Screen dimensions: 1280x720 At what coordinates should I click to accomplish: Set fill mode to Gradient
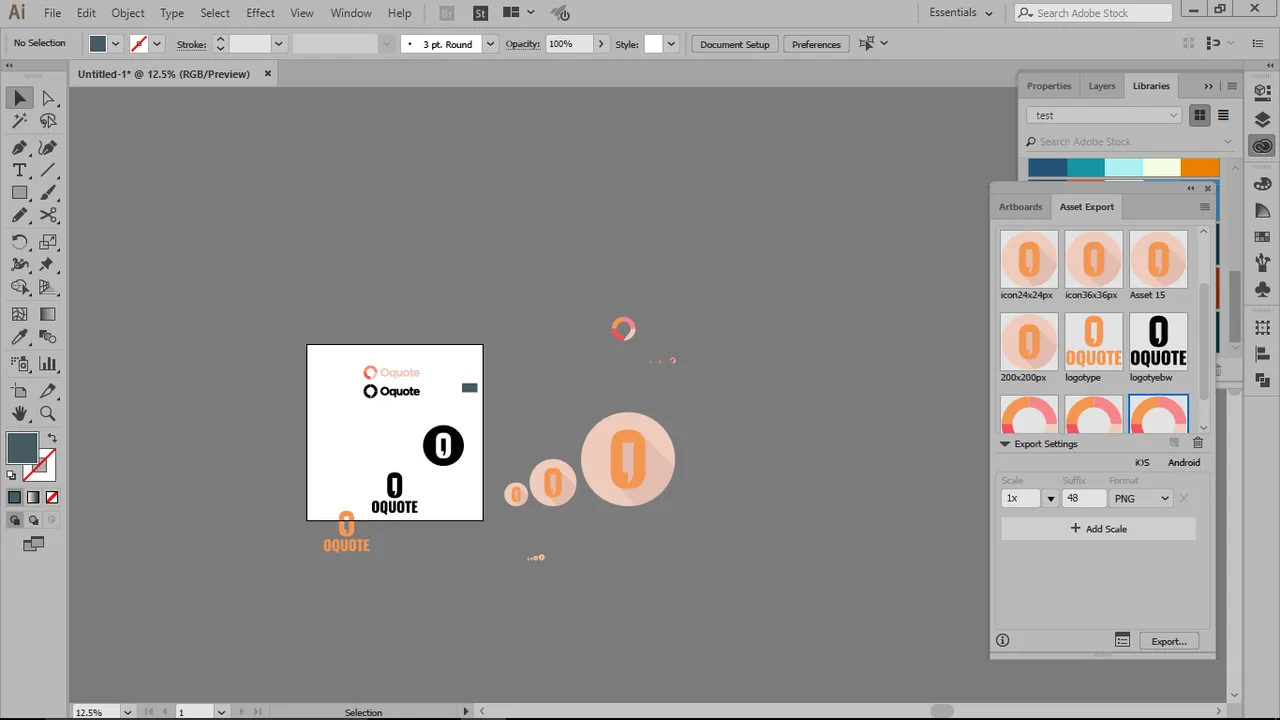tap(33, 497)
